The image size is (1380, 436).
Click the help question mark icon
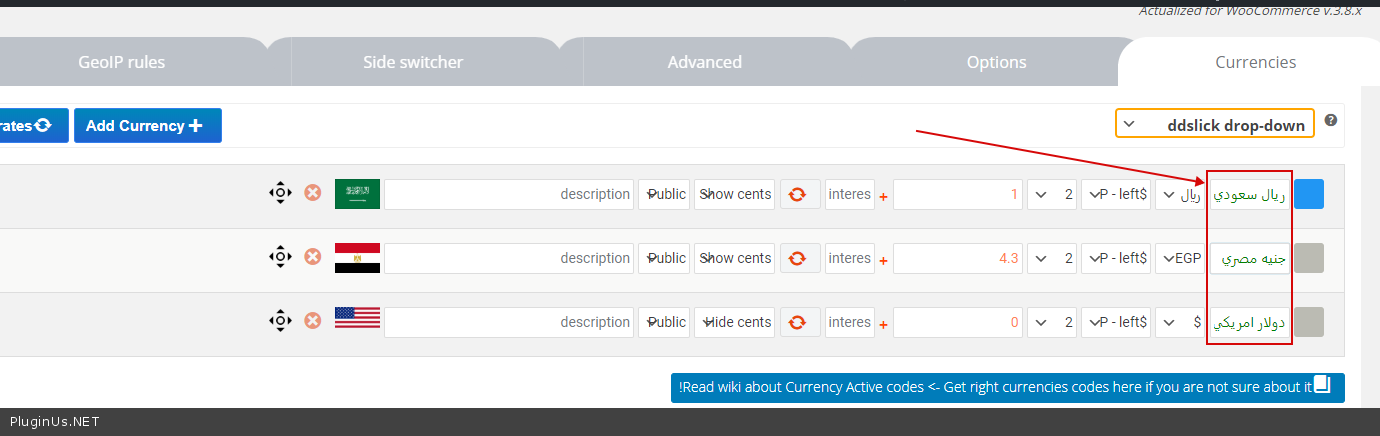tap(1331, 120)
